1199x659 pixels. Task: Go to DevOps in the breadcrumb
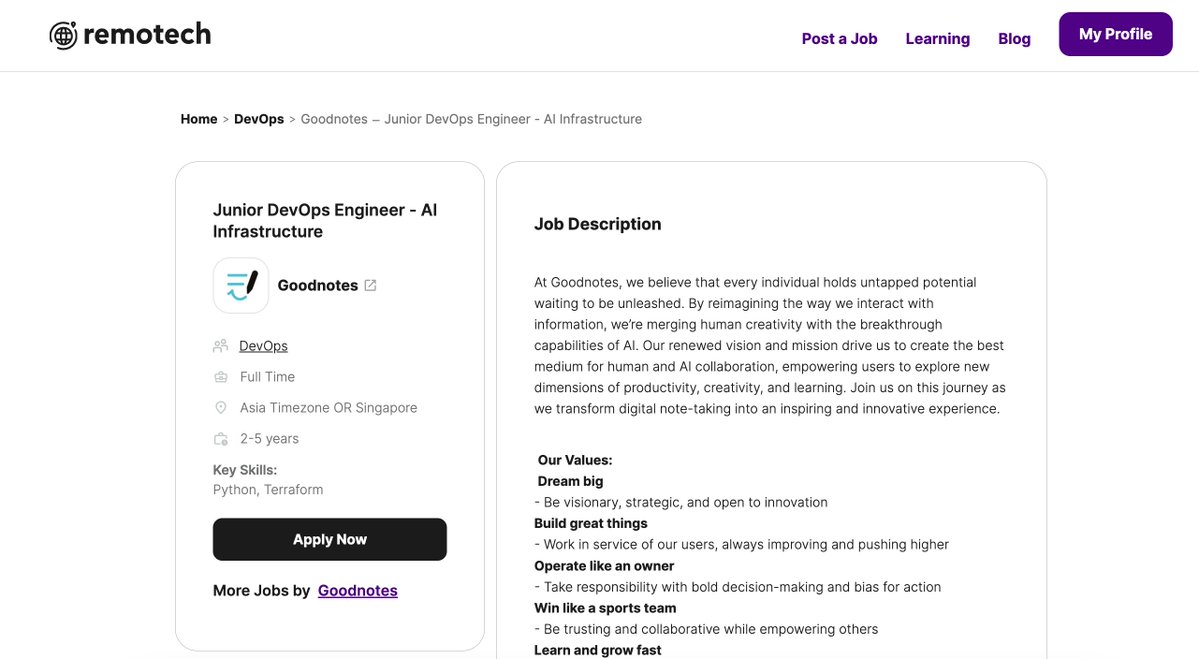click(x=258, y=119)
